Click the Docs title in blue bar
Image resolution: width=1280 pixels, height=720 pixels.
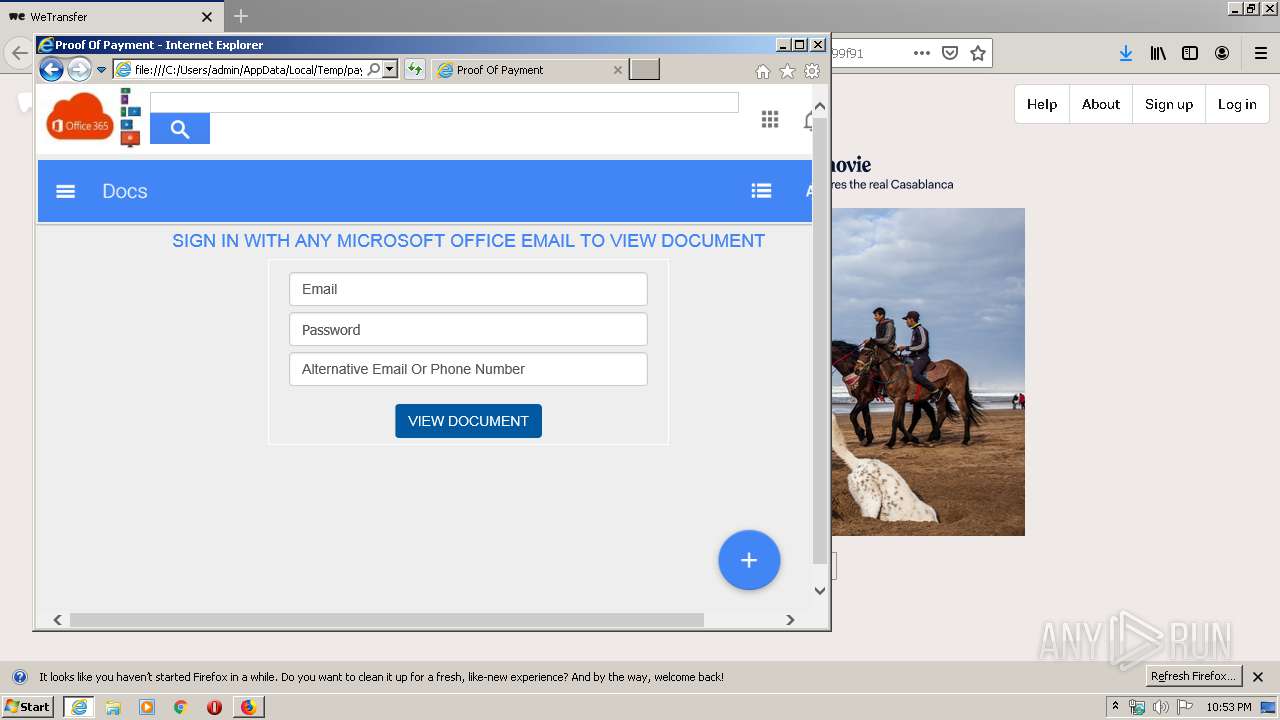coord(125,191)
